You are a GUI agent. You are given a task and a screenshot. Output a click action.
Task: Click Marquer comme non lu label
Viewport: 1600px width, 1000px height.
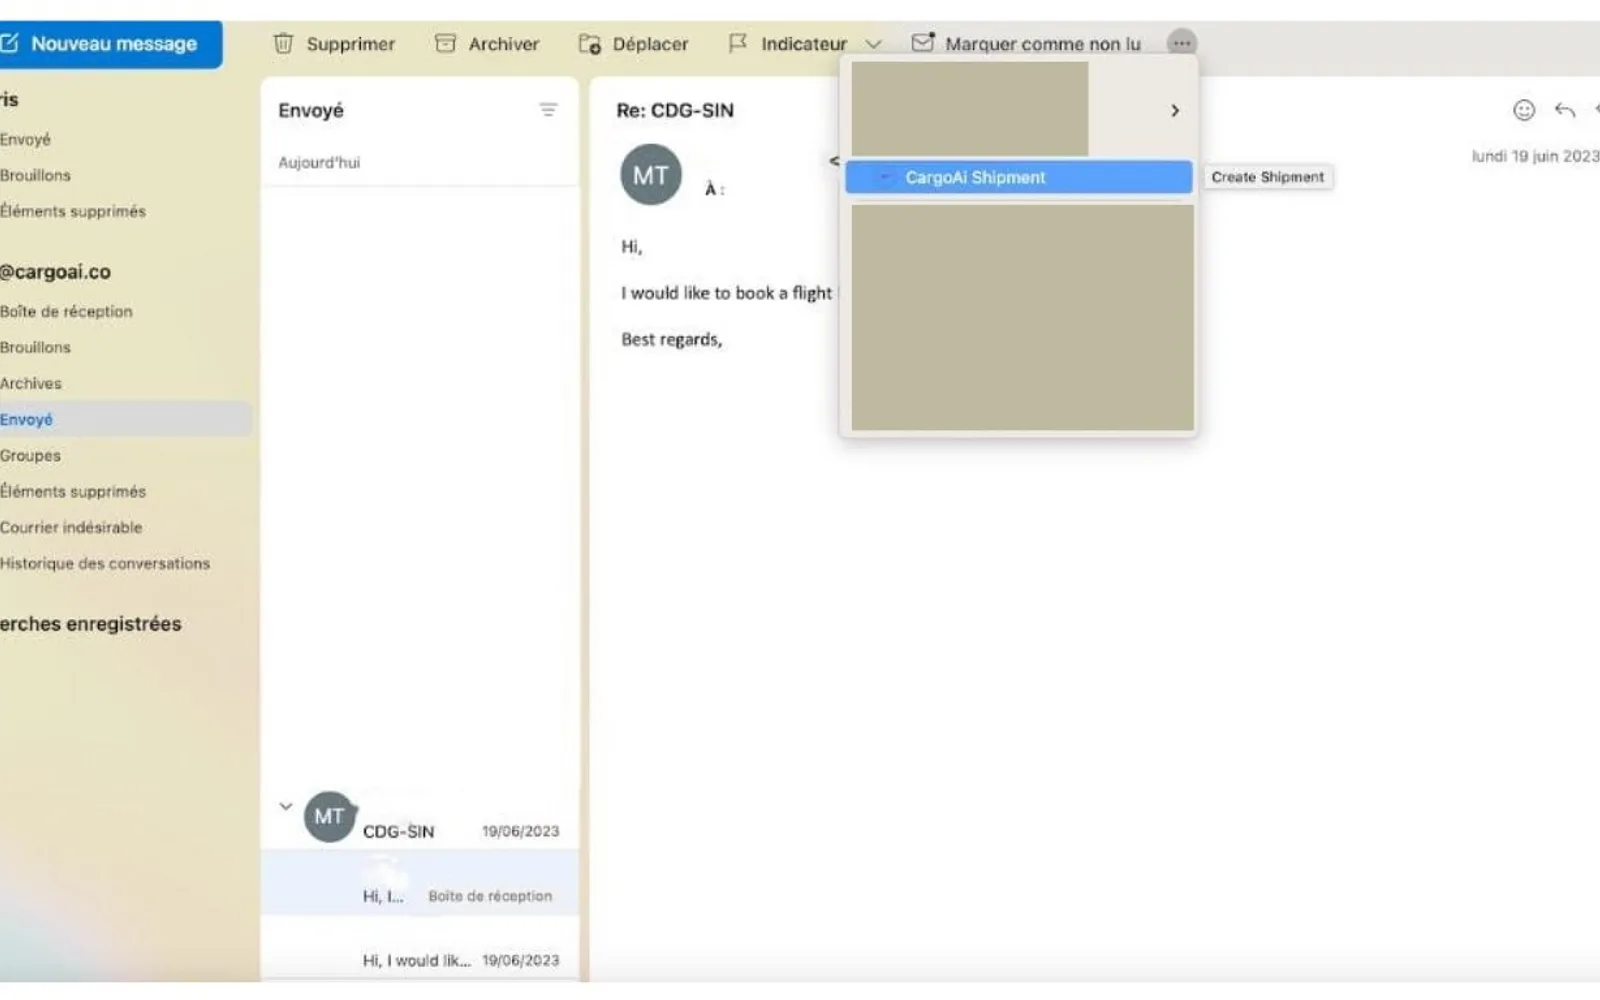click(x=1043, y=44)
